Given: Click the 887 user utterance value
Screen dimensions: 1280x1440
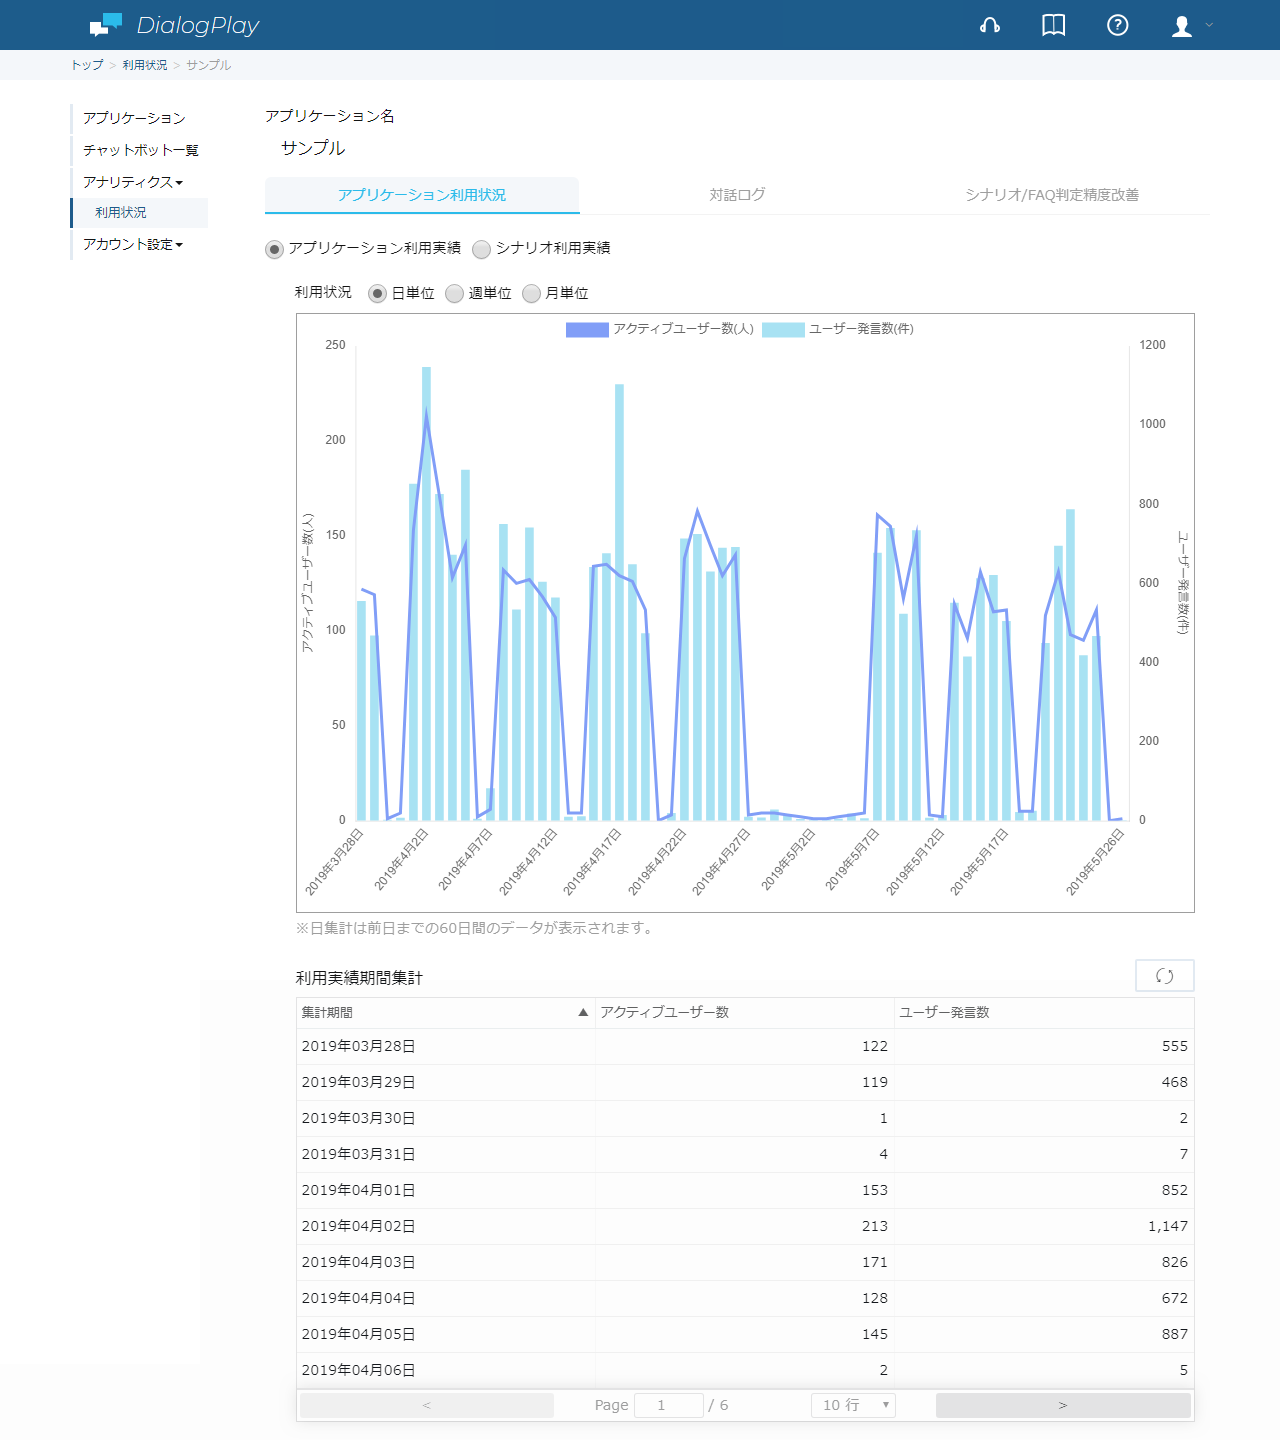Looking at the screenshot, I should pos(1175,1334).
